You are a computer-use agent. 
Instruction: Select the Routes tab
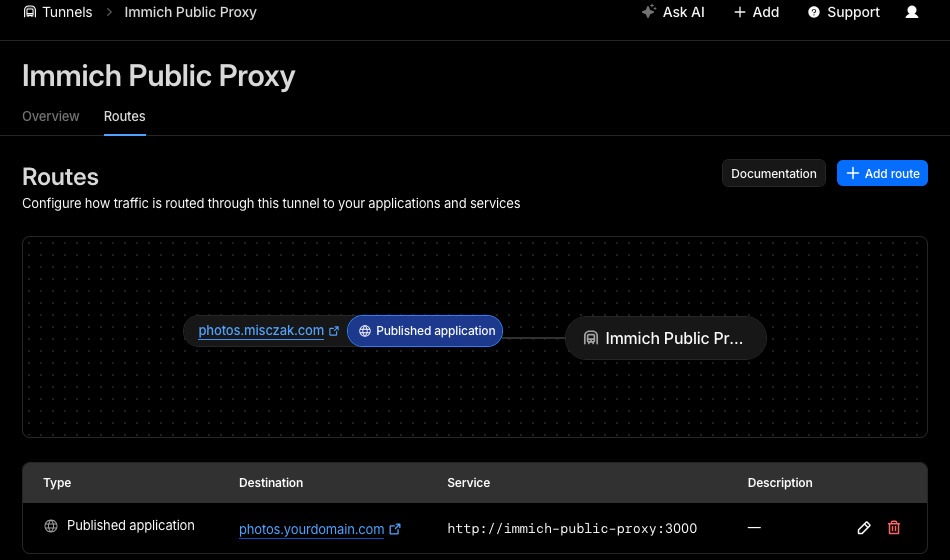pyautogui.click(x=125, y=116)
